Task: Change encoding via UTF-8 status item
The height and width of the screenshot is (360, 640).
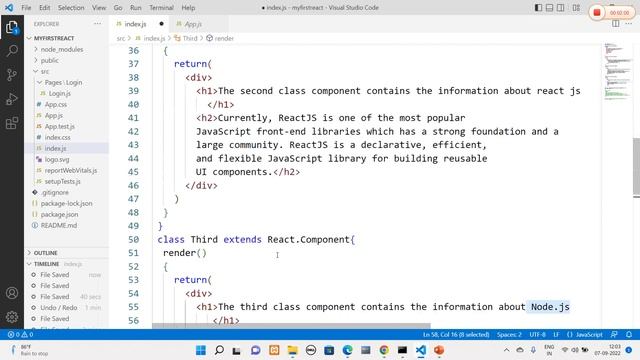Action: (x=537, y=334)
